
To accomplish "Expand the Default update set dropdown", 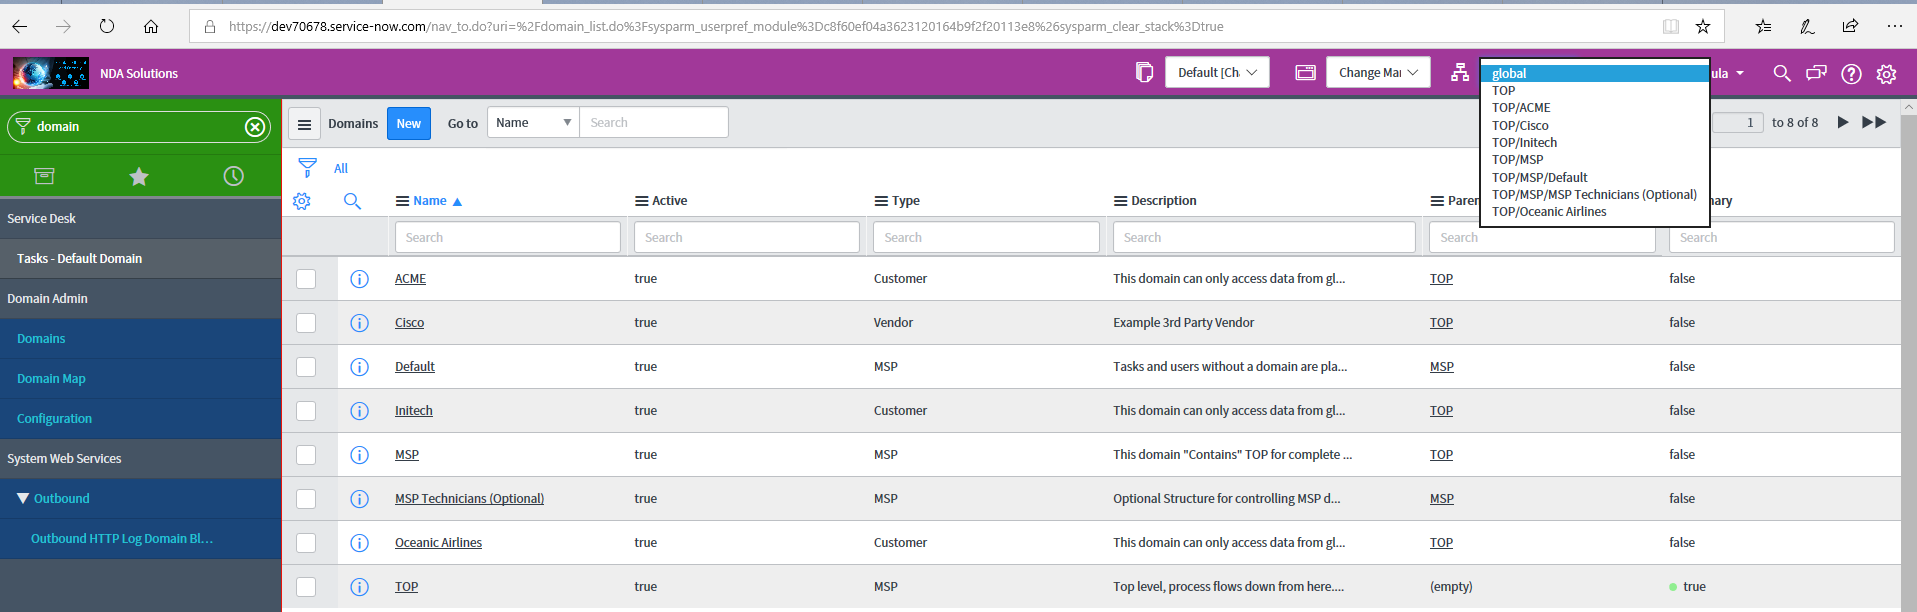I will tap(1216, 73).
